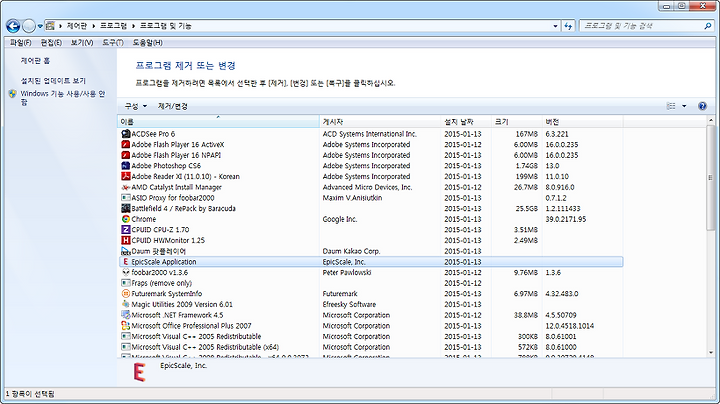Click the vertical scrollbar thumb
Viewport: 720px width, 404px height.
pos(710,178)
